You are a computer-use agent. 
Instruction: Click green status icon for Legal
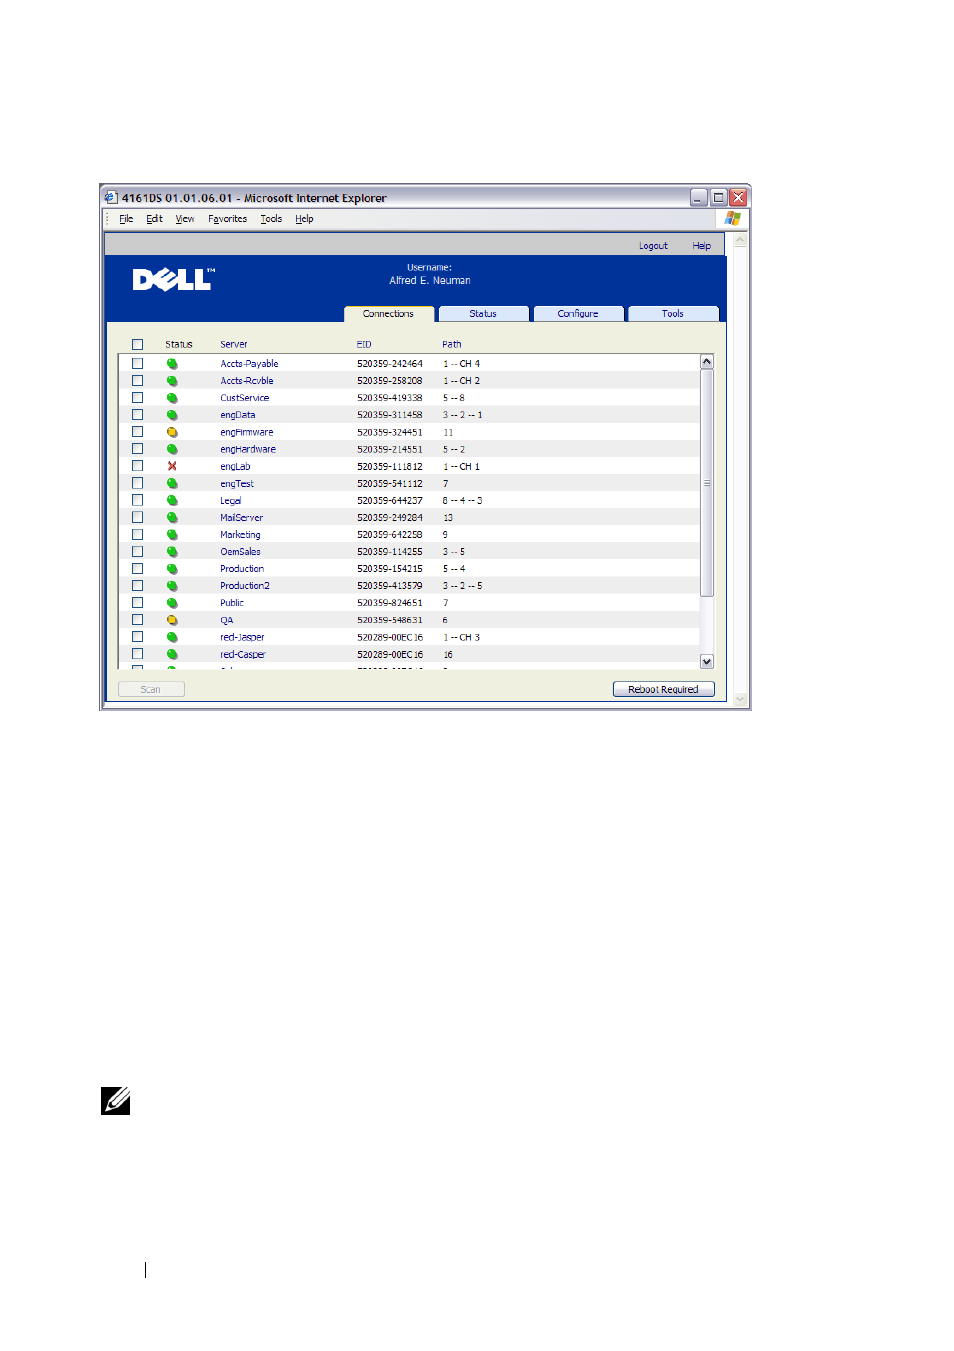pos(172,500)
